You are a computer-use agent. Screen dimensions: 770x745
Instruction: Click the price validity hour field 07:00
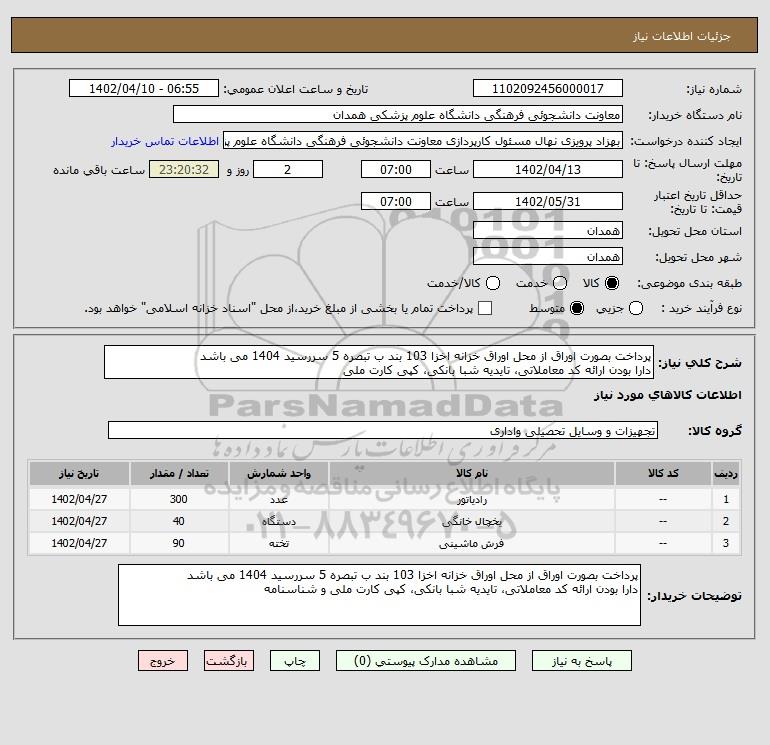tap(396, 201)
